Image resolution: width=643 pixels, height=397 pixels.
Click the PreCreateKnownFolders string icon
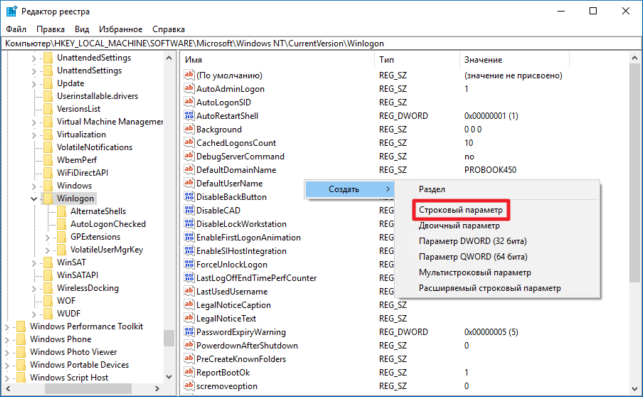[189, 359]
